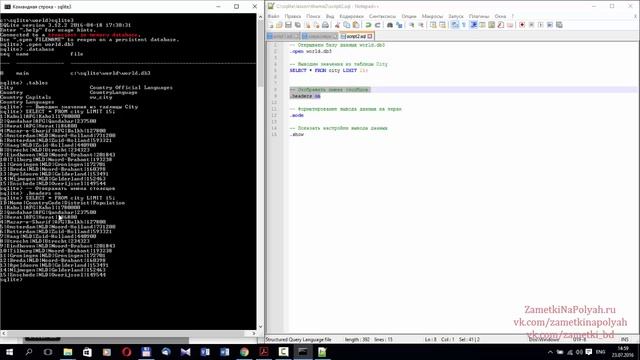Toggle Show All Characters icon
640x360 pixels.
pyautogui.click(x=464, y=25)
